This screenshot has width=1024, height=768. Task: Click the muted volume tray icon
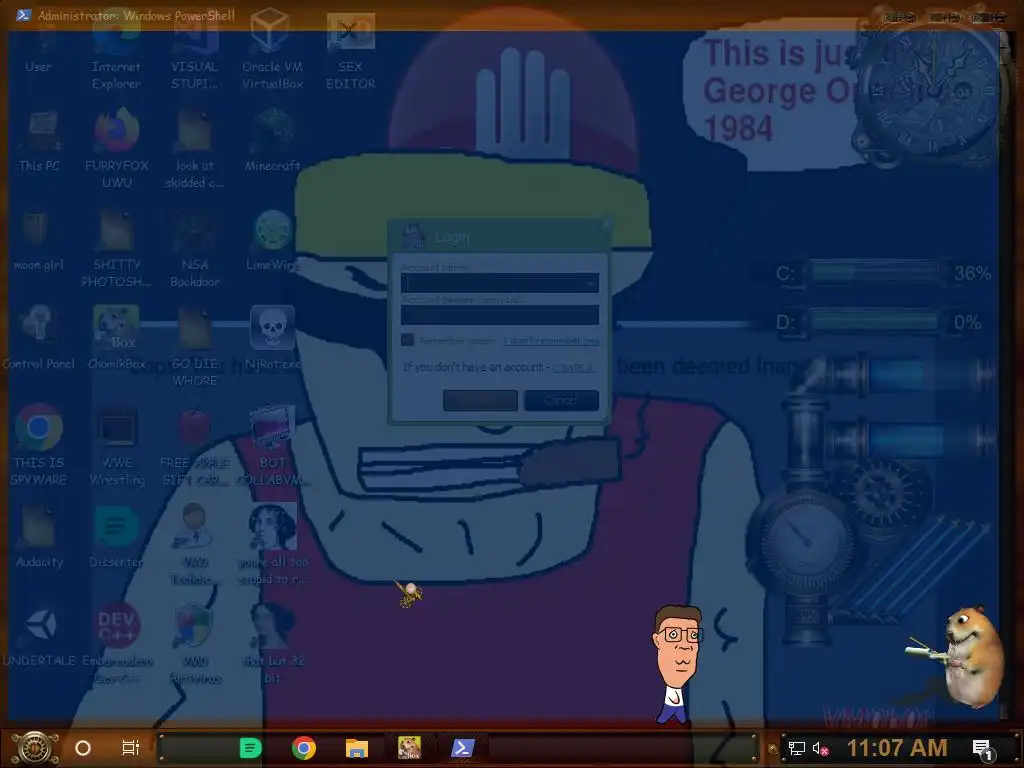[x=821, y=748]
